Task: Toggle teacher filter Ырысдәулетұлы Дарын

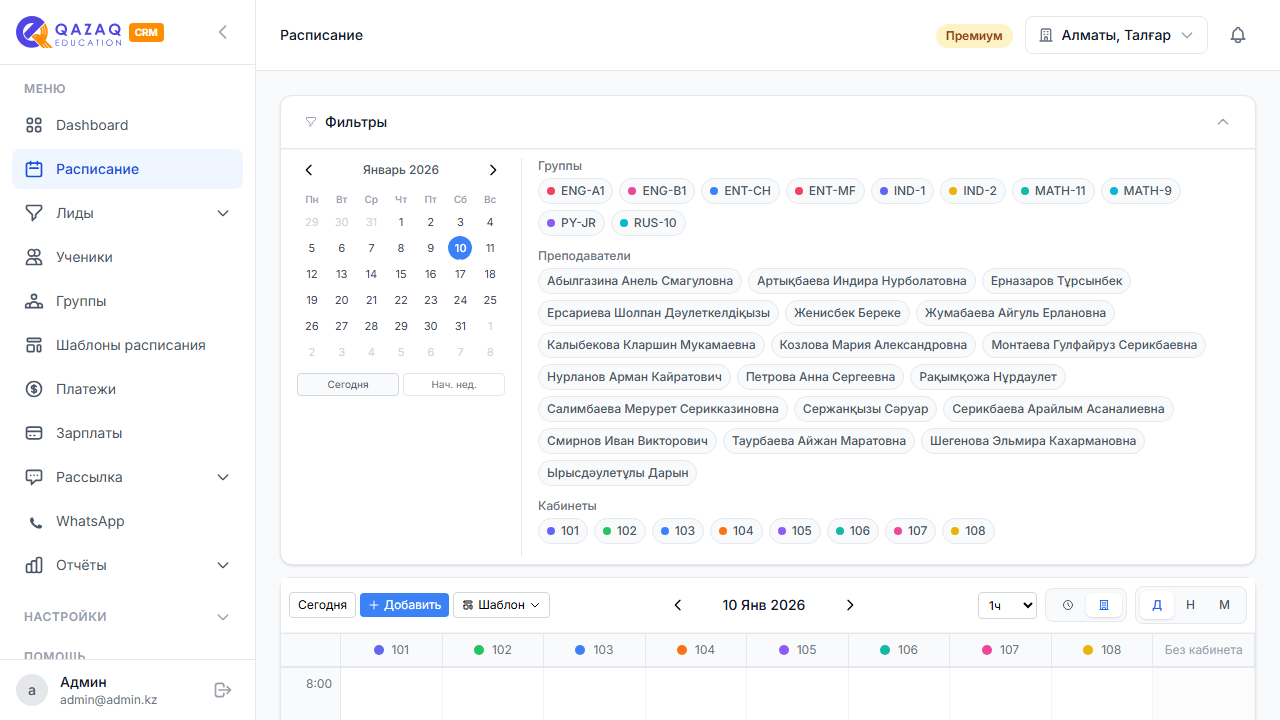Action: 618,473
